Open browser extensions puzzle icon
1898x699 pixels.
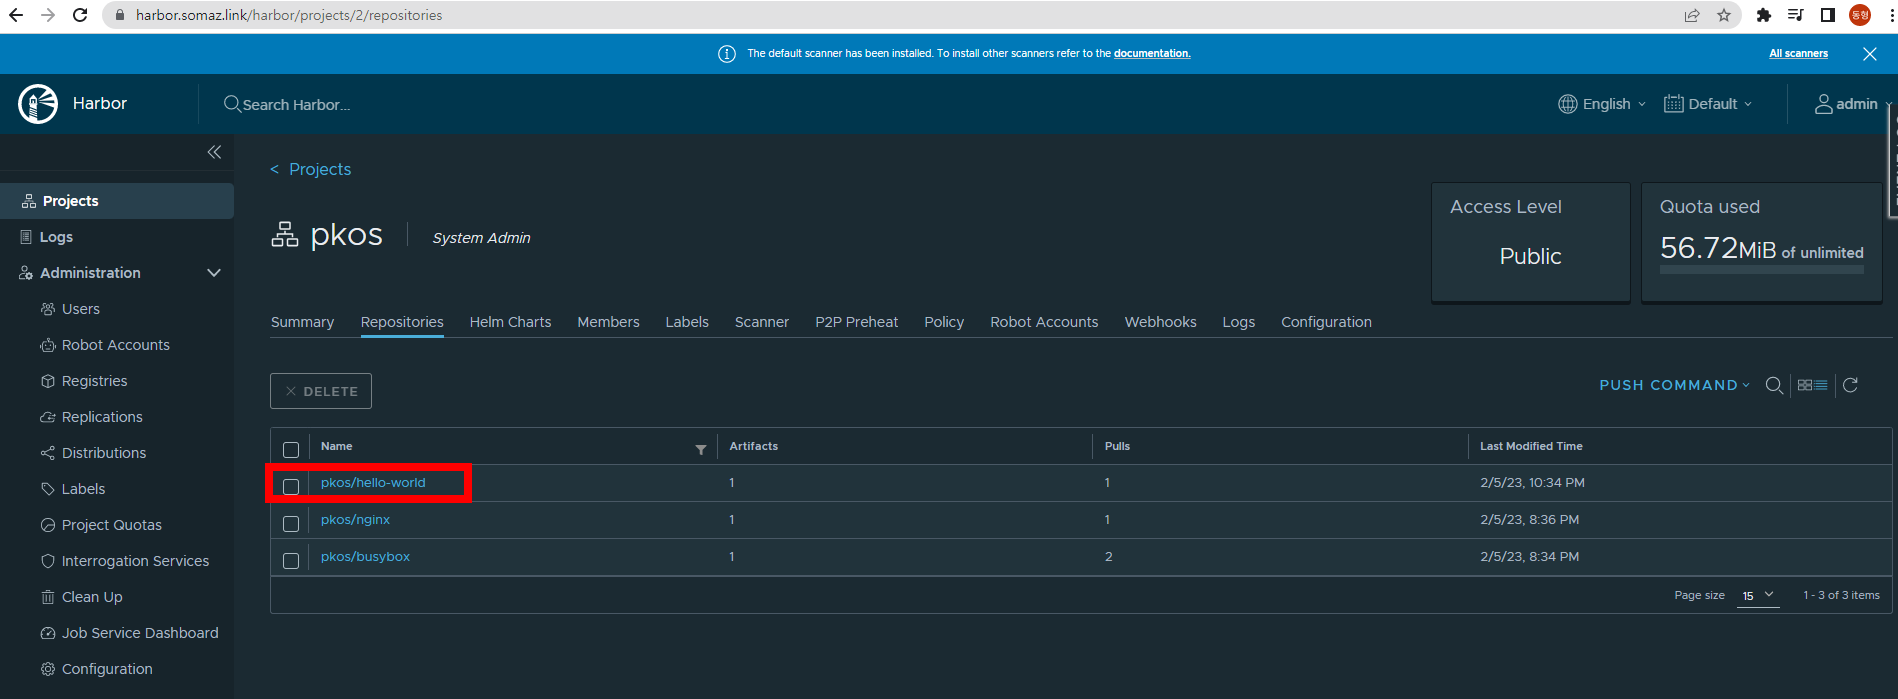[1764, 15]
